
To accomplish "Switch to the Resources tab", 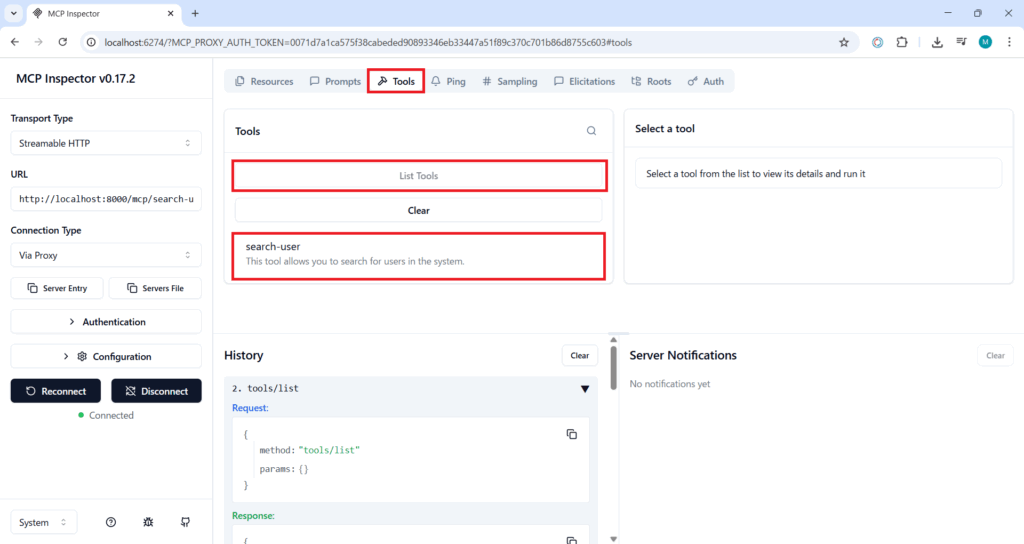I will 264,81.
